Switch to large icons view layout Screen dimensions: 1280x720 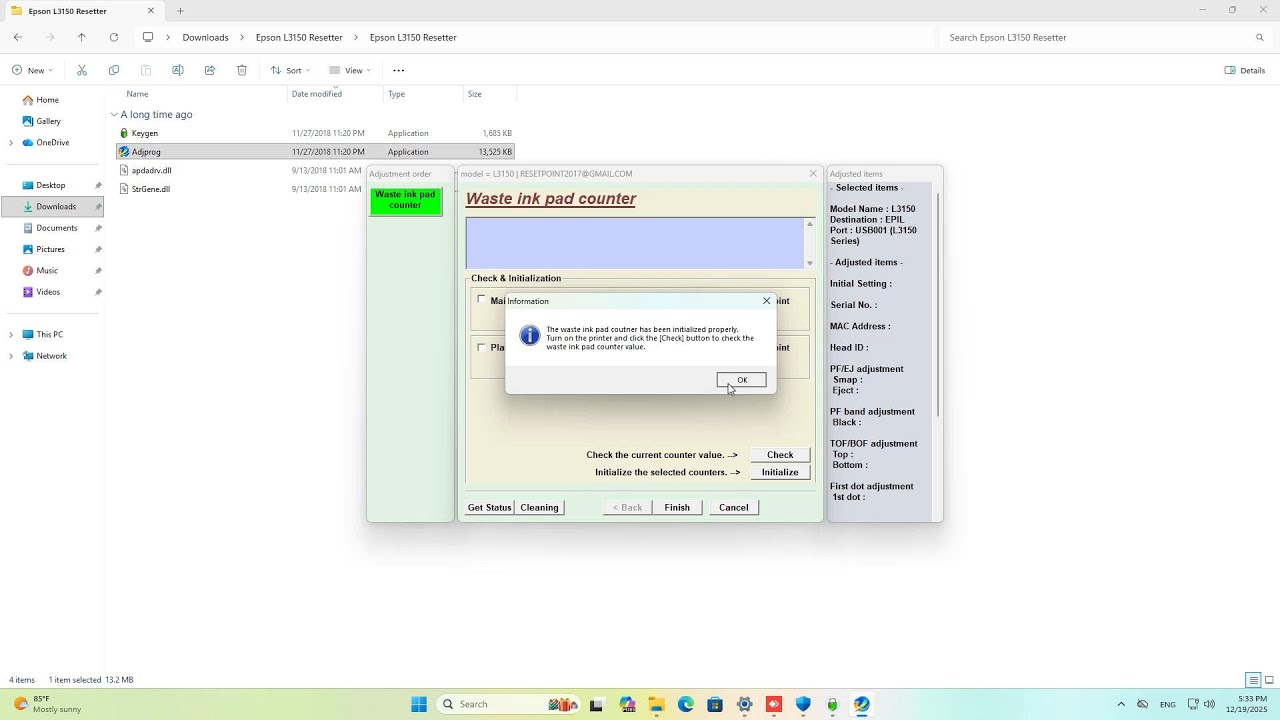pos(1269,680)
